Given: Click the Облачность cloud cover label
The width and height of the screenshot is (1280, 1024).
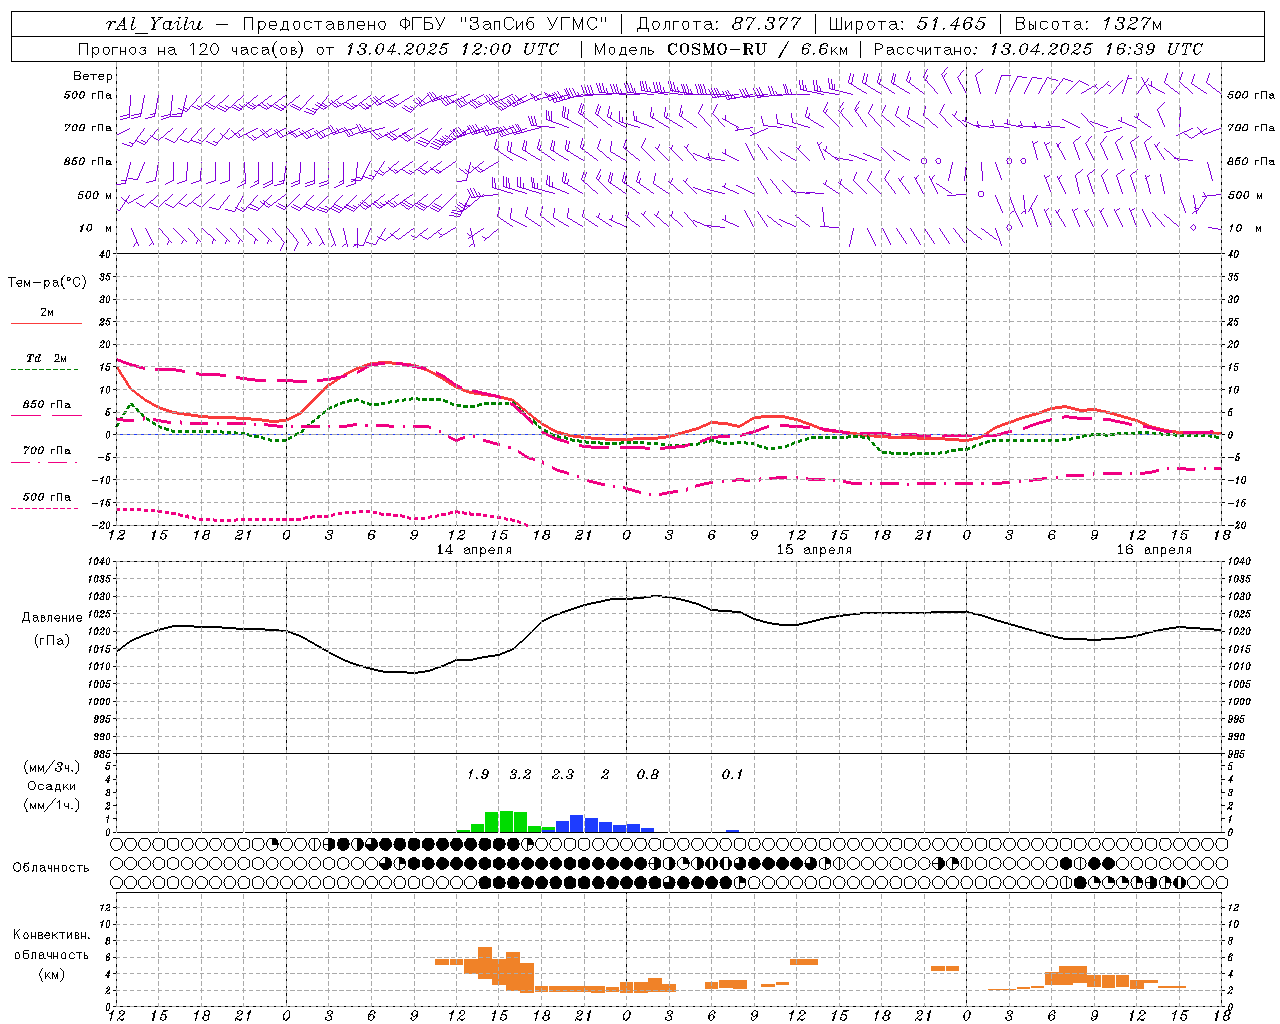Looking at the screenshot, I should (x=51, y=868).
